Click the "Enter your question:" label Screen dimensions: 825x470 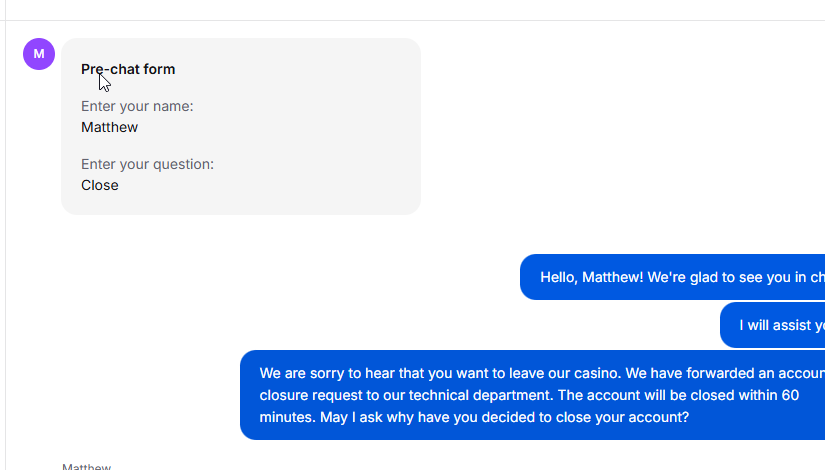(147, 164)
